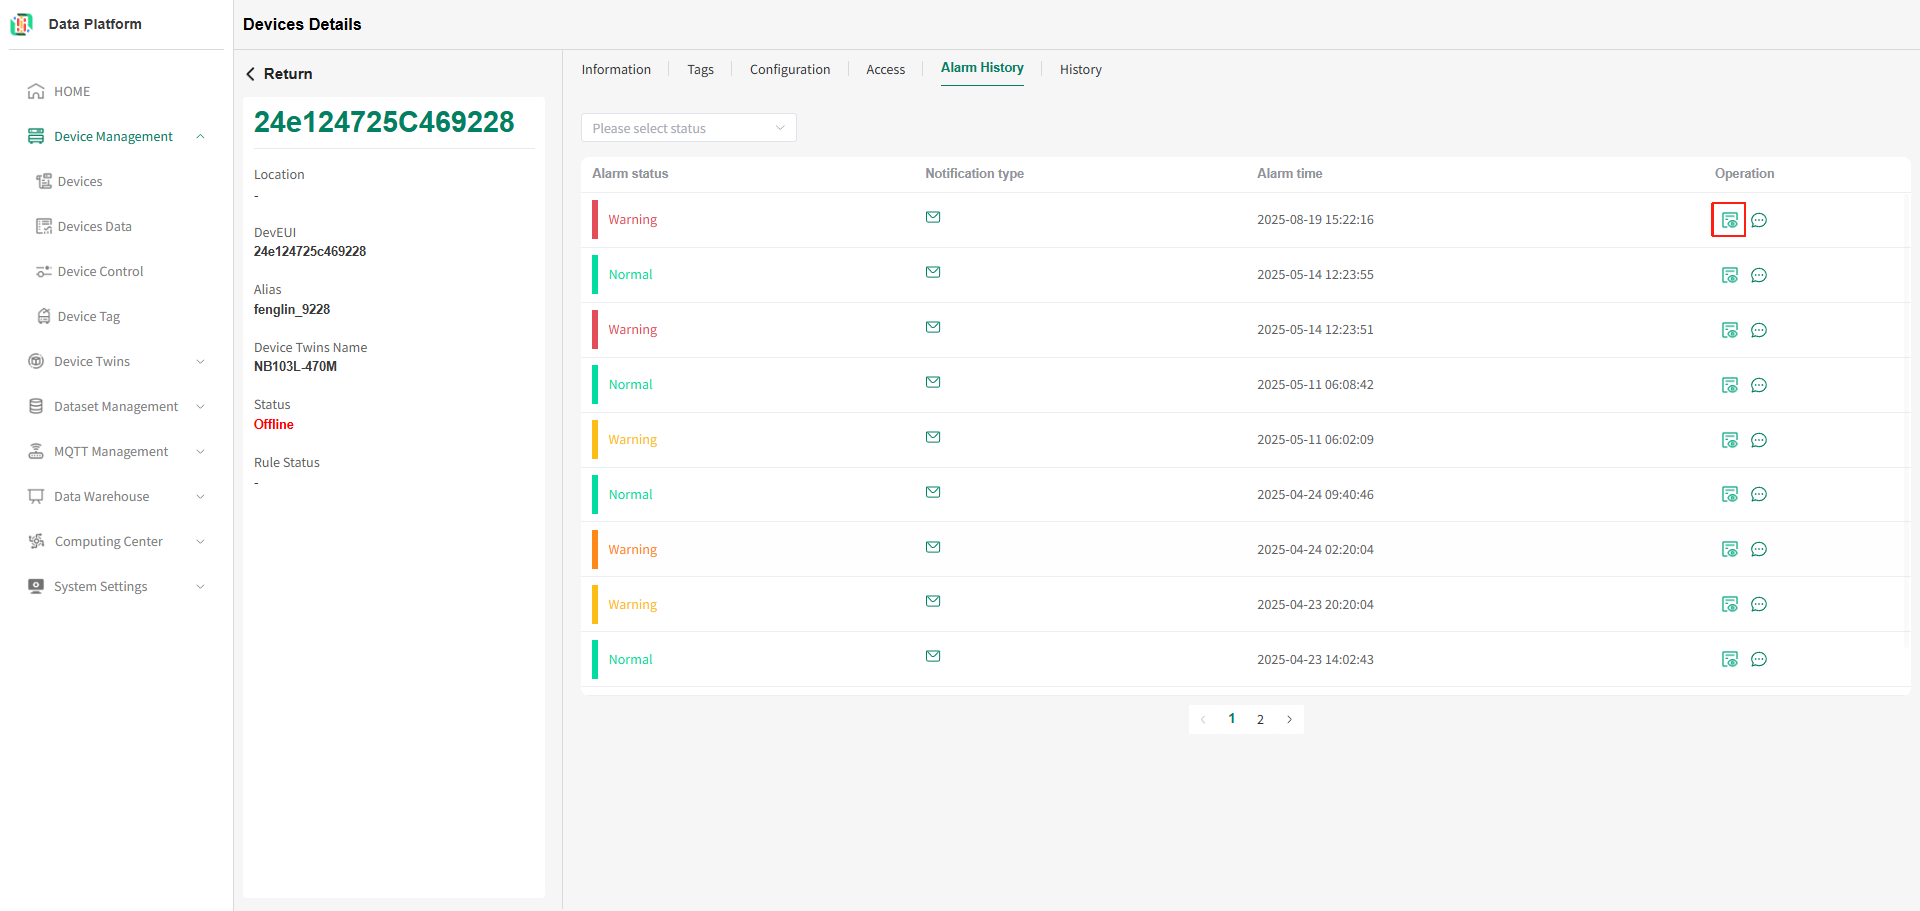Go to page 2 of alarms
The height and width of the screenshot is (911, 1920).
(1260, 719)
